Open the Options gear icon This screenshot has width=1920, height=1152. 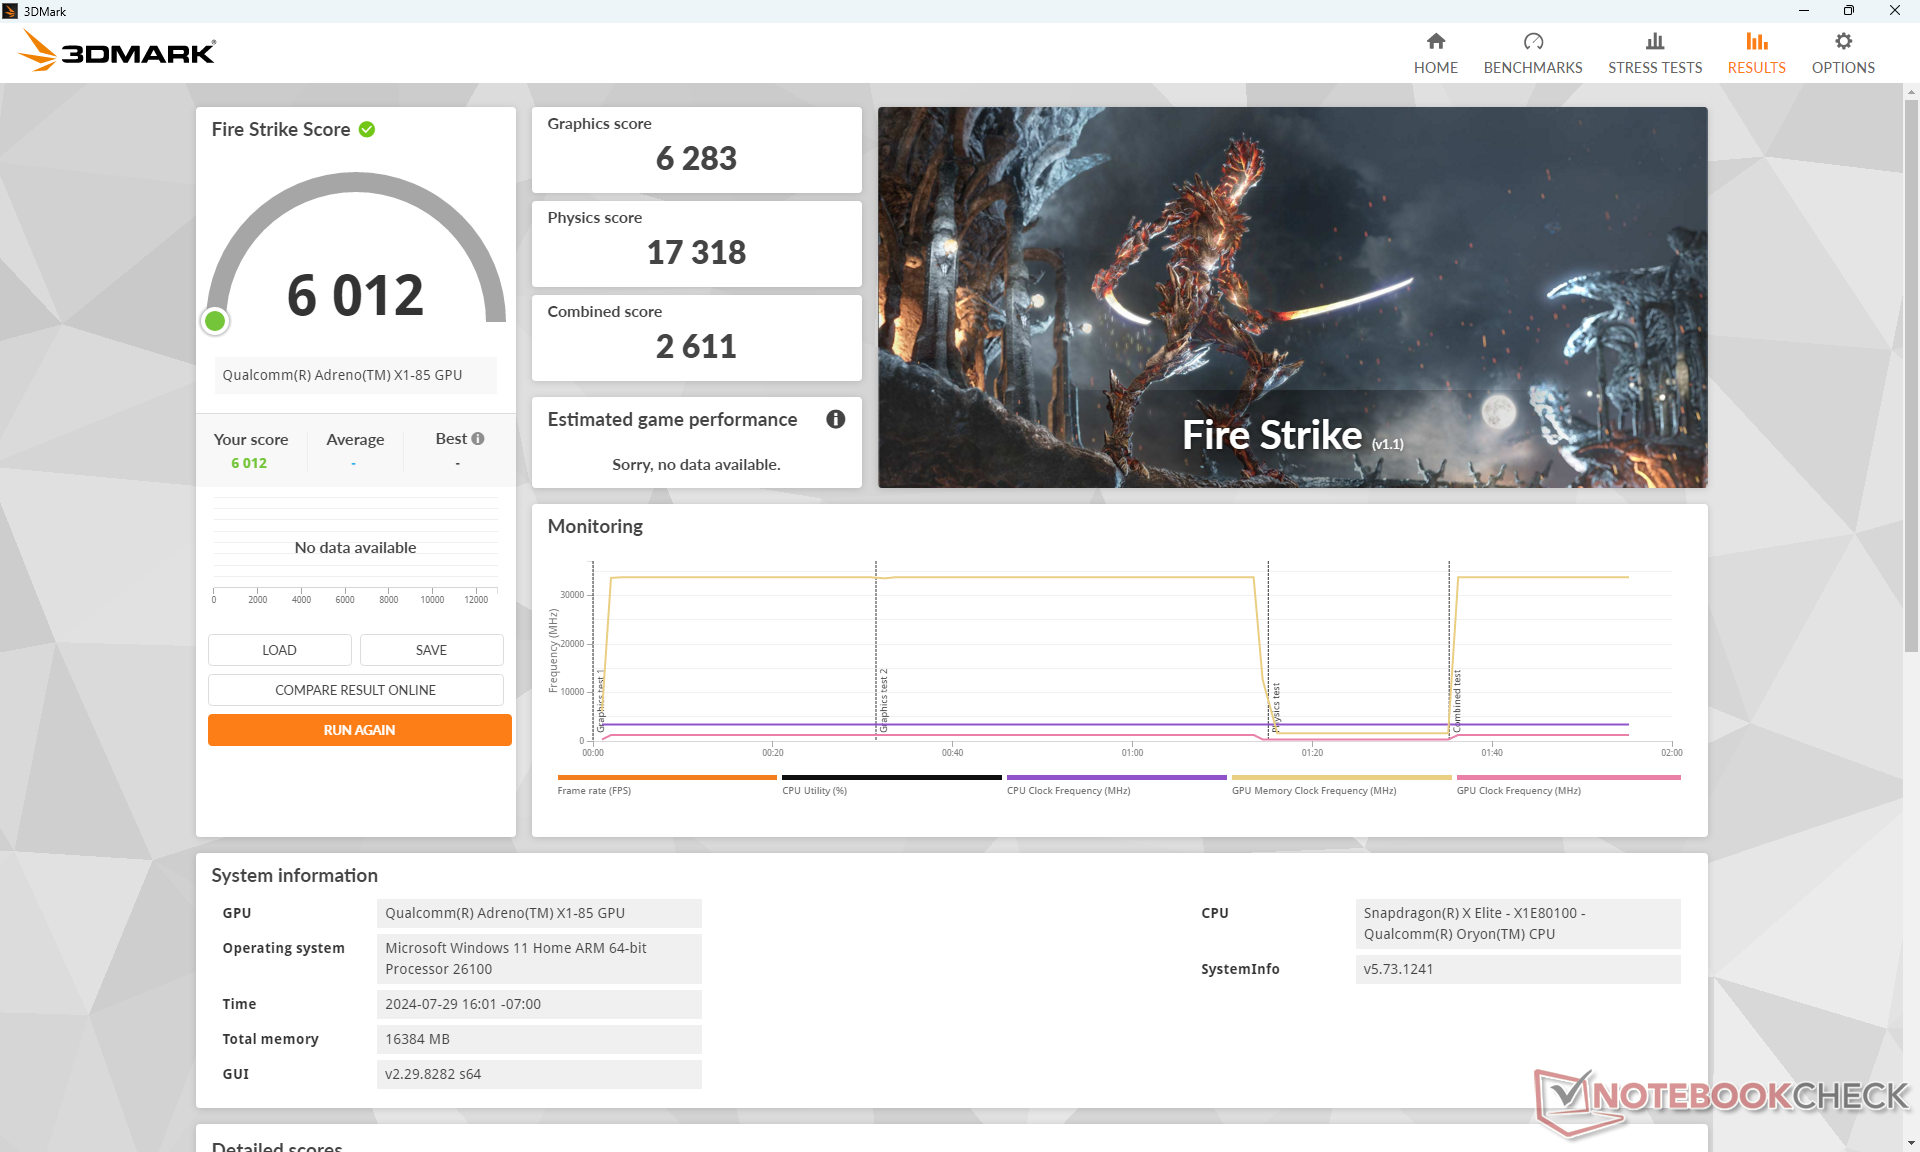click(x=1842, y=41)
